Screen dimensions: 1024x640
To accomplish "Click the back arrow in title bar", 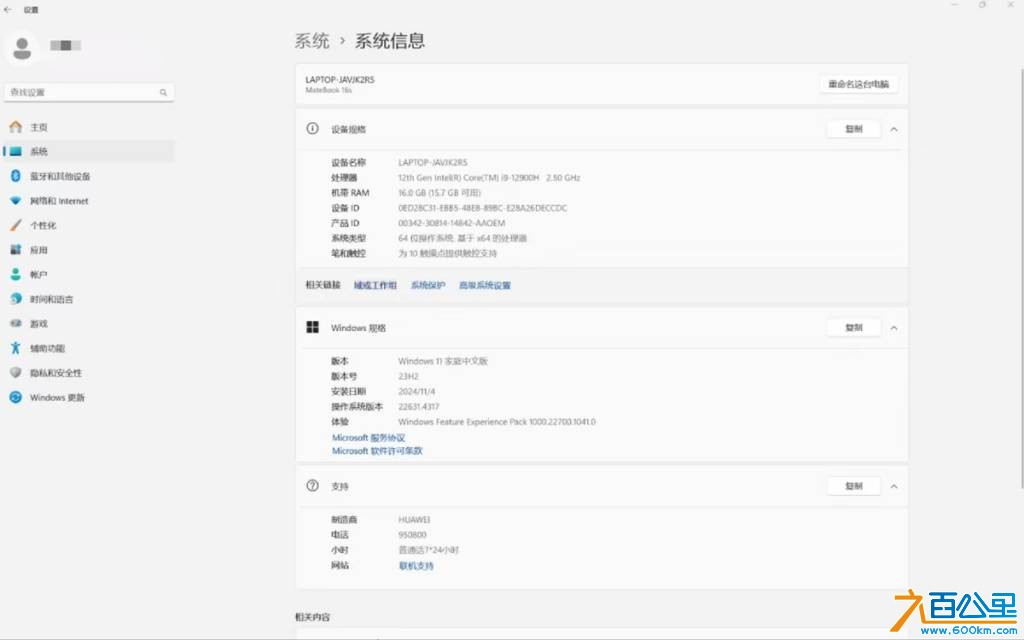I will pyautogui.click(x=8, y=10).
